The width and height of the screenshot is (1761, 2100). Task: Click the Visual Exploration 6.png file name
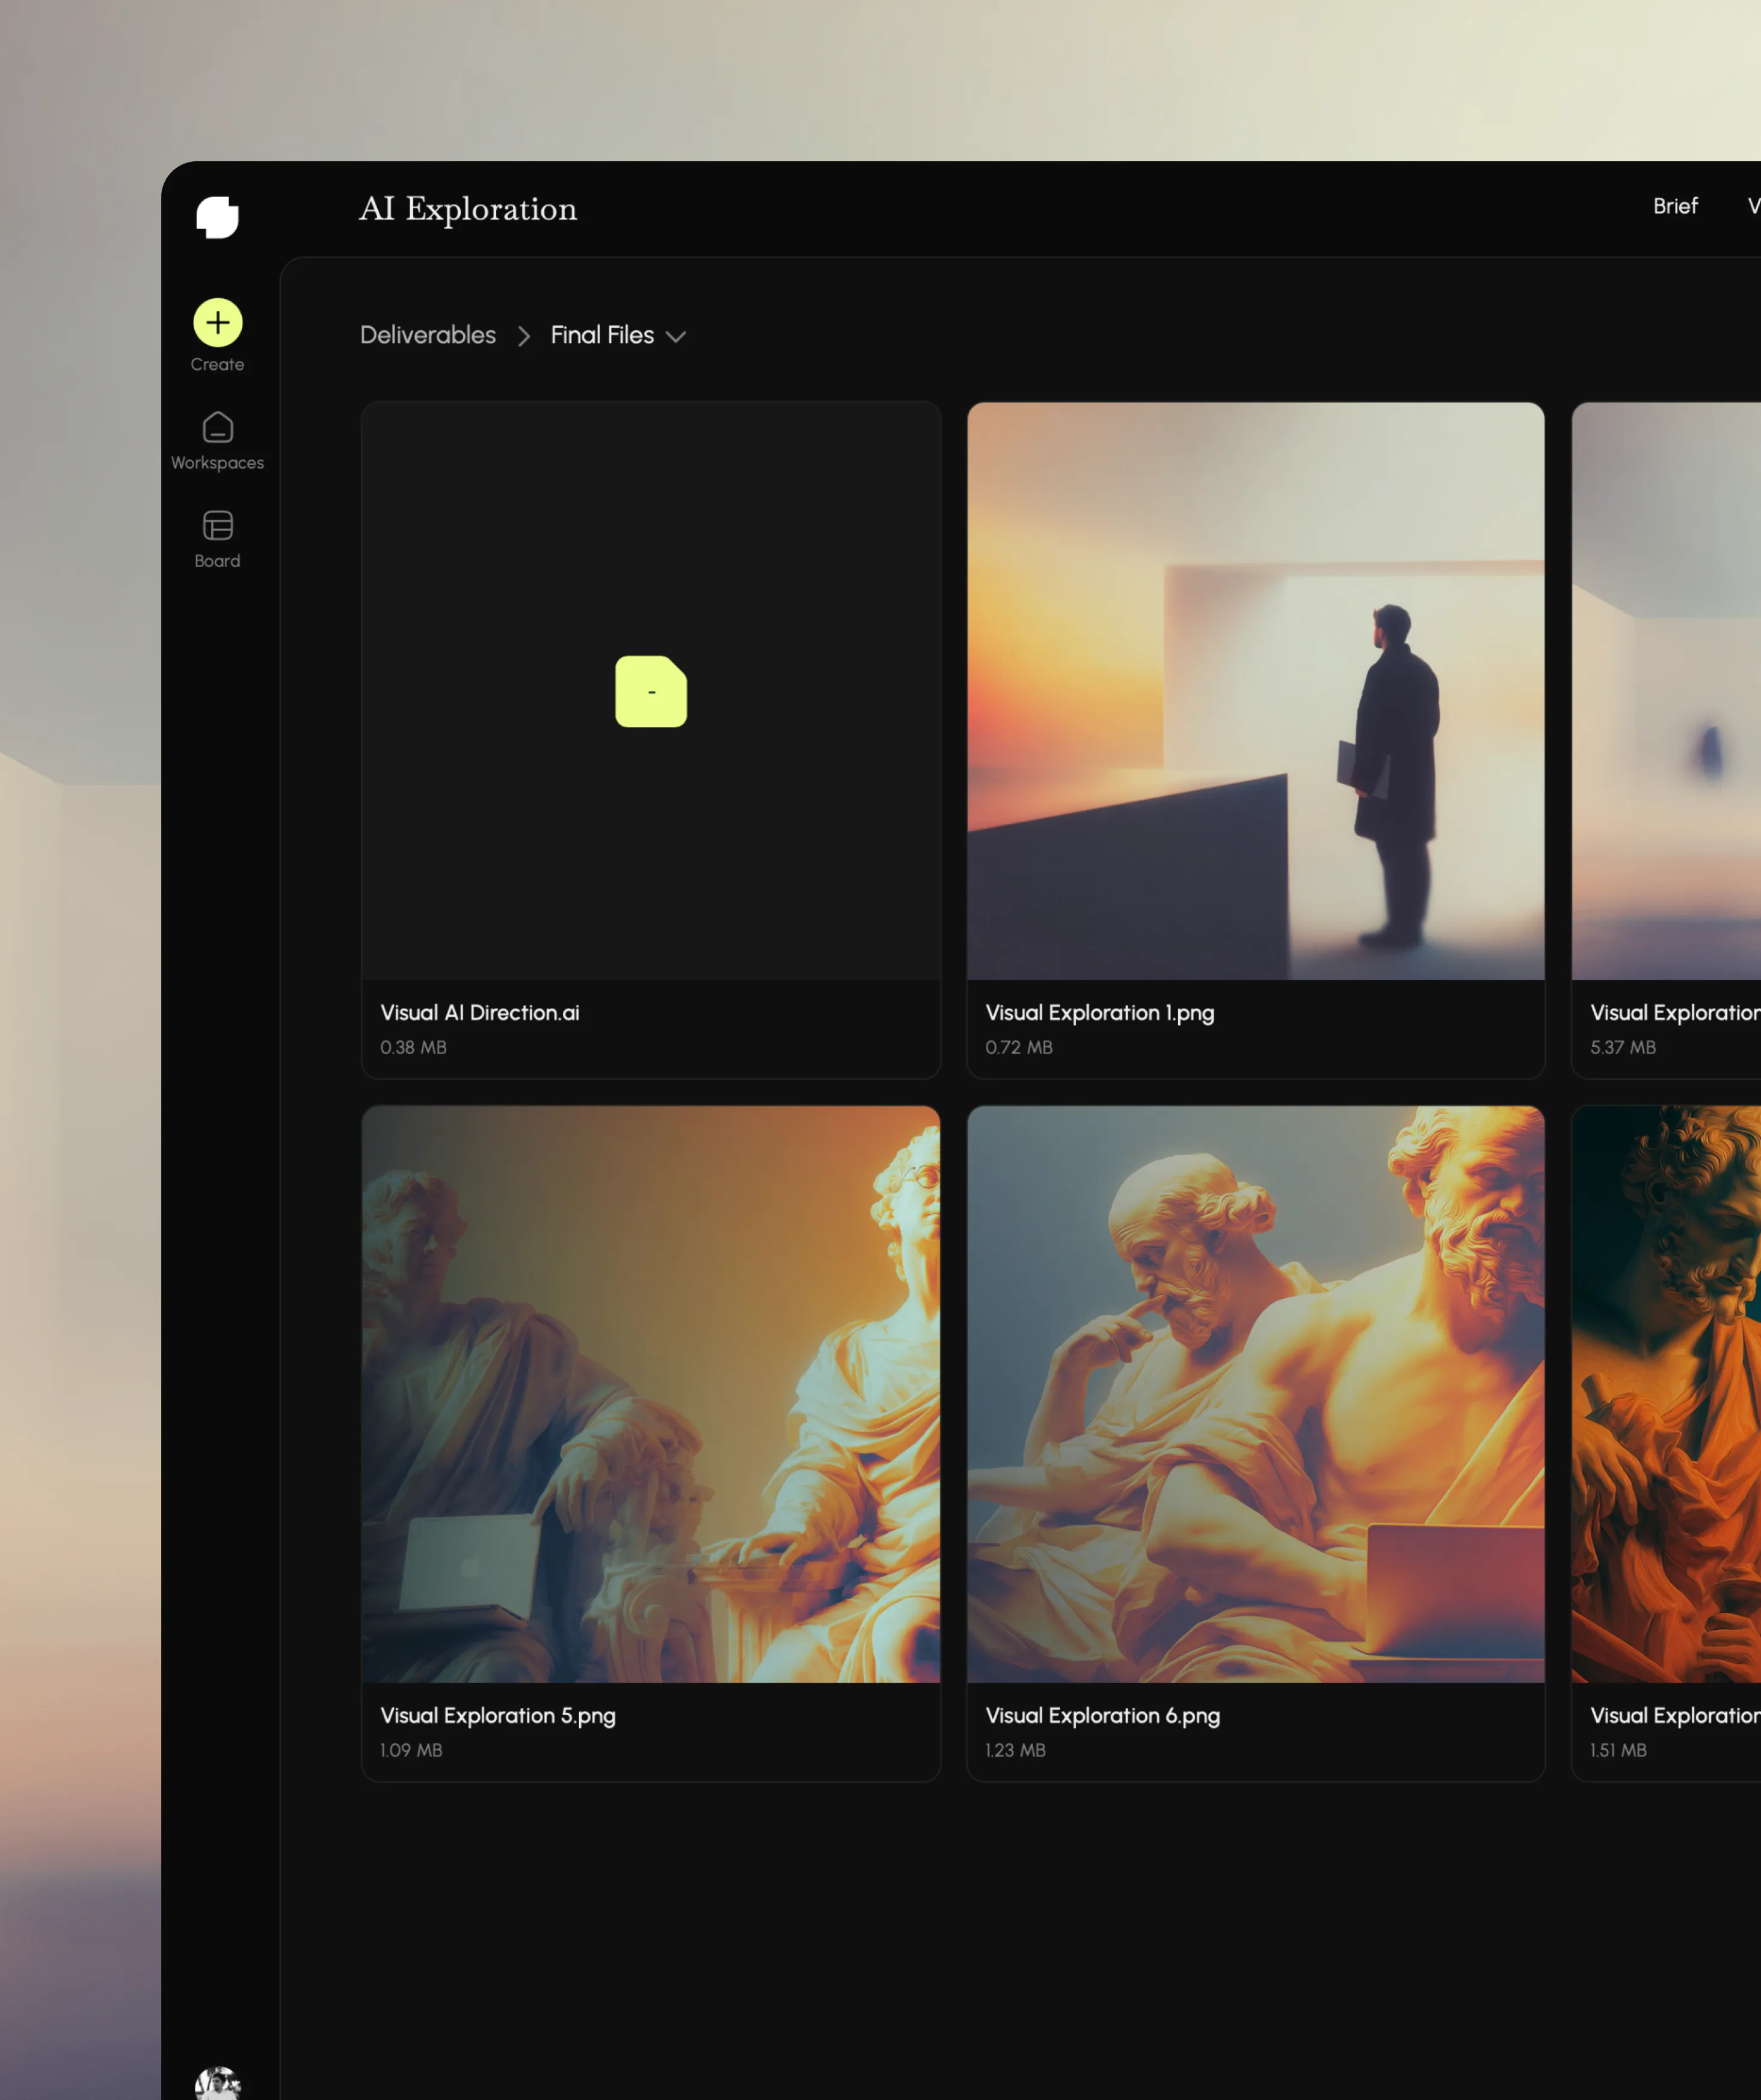click(1102, 1715)
